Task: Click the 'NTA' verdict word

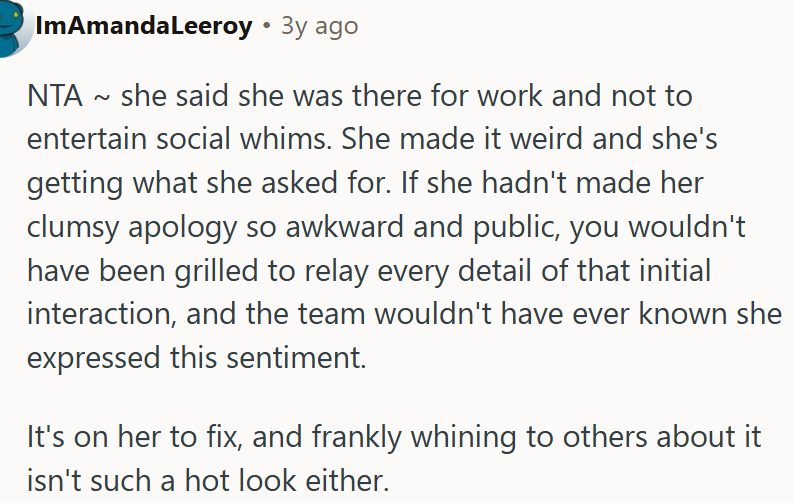Action: [x=55, y=95]
